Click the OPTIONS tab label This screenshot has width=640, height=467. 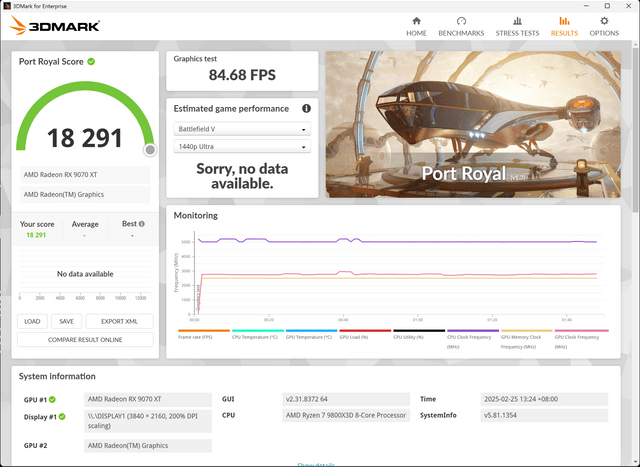(x=604, y=33)
